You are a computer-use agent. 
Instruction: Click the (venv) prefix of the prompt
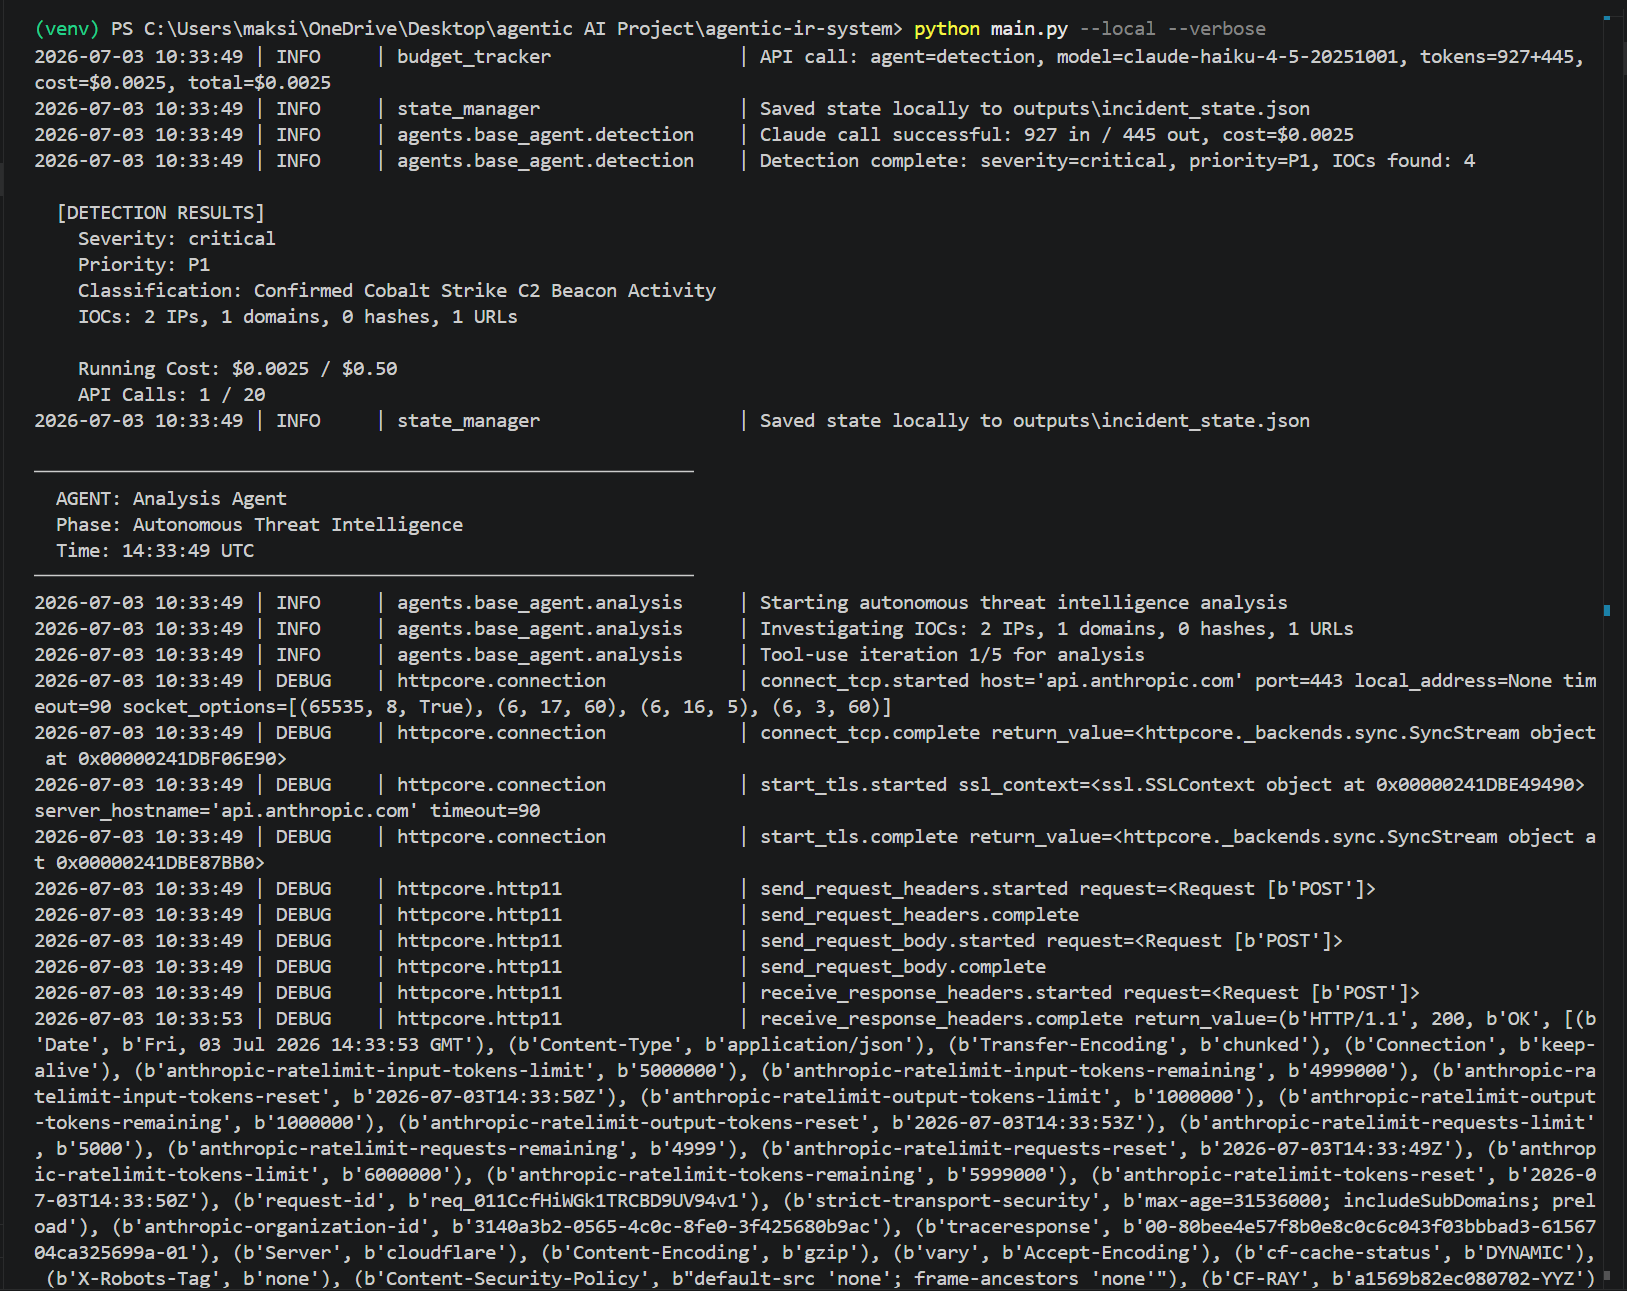pyautogui.click(x=67, y=29)
